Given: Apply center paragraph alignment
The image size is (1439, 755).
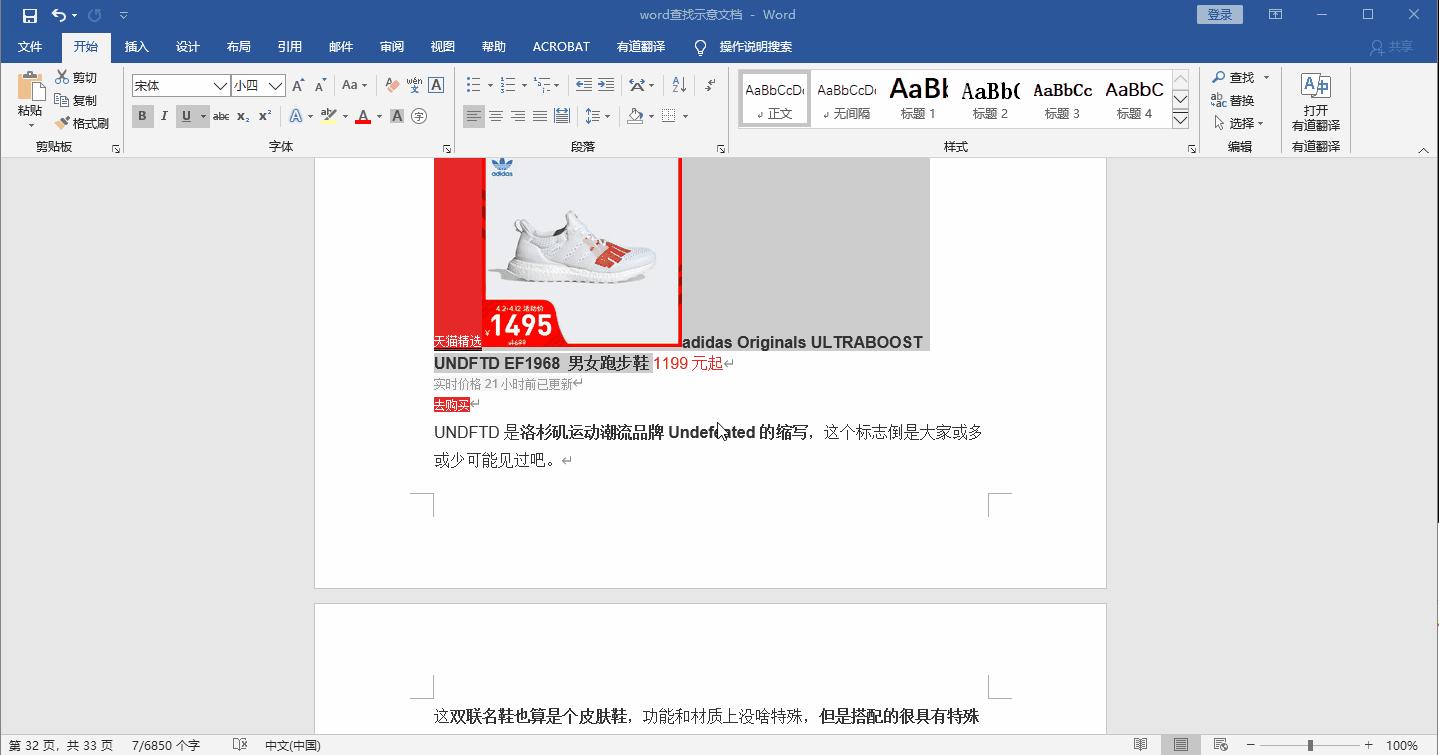Looking at the screenshot, I should click(x=496, y=116).
